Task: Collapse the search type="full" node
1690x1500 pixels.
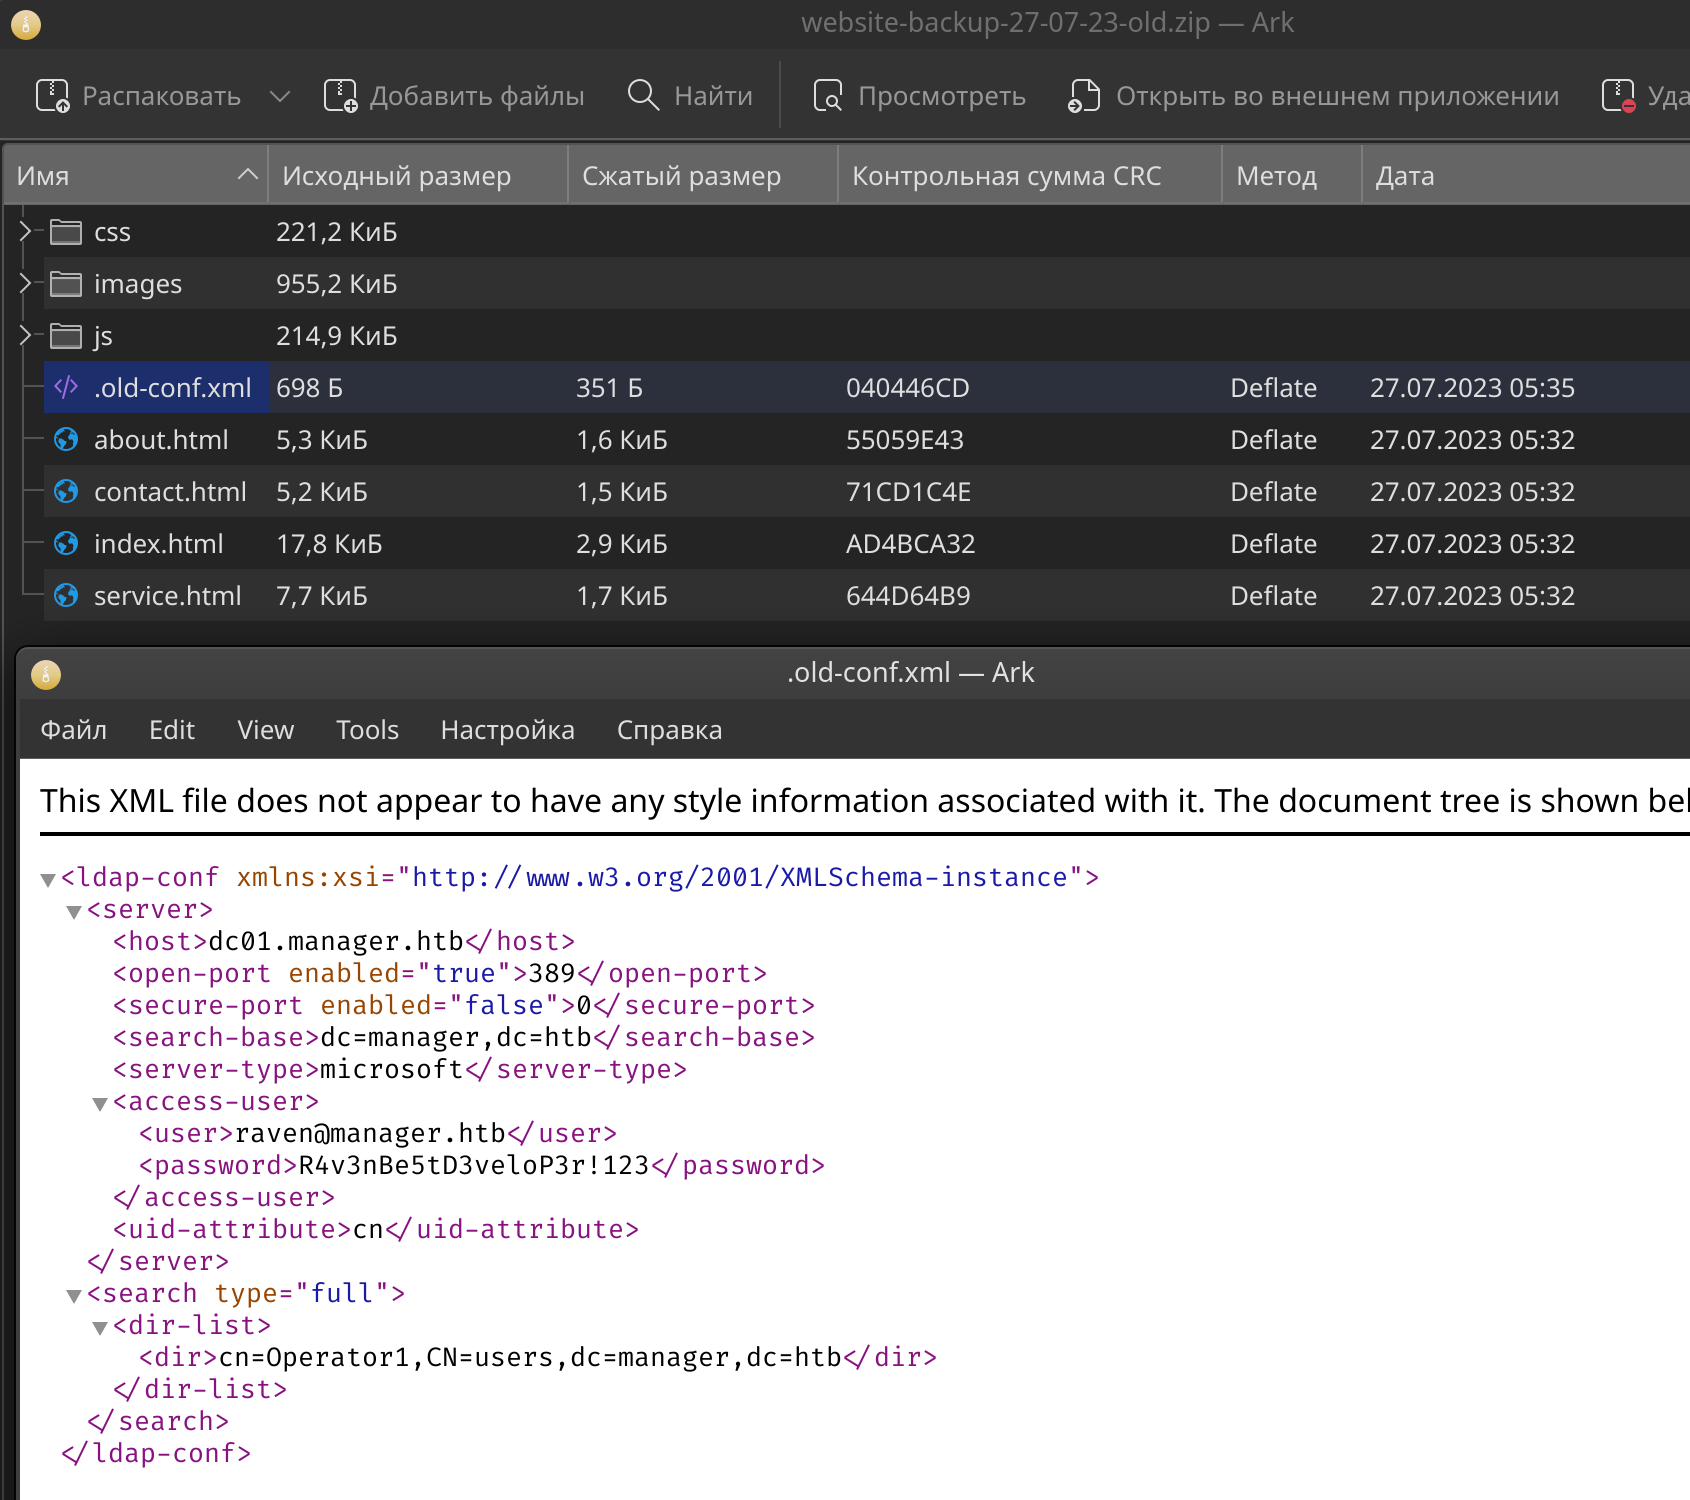Action: click(x=73, y=1296)
